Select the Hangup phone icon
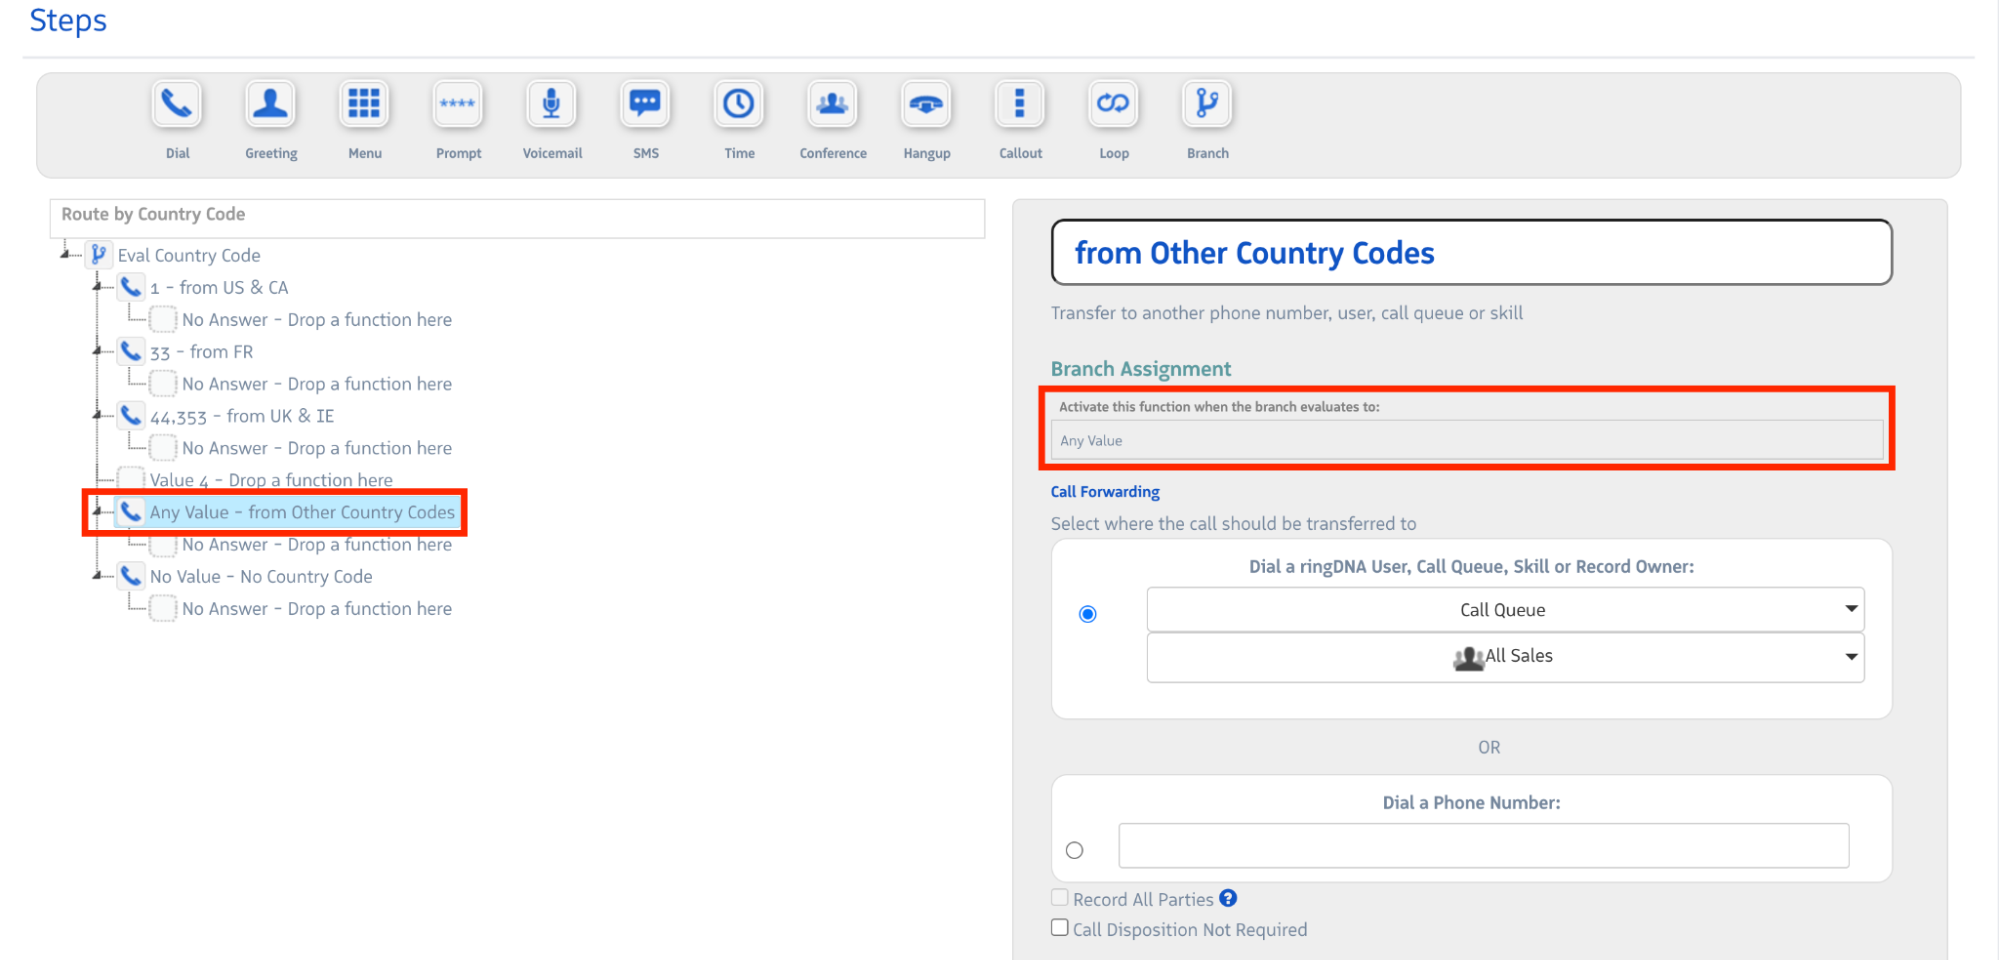 (926, 105)
